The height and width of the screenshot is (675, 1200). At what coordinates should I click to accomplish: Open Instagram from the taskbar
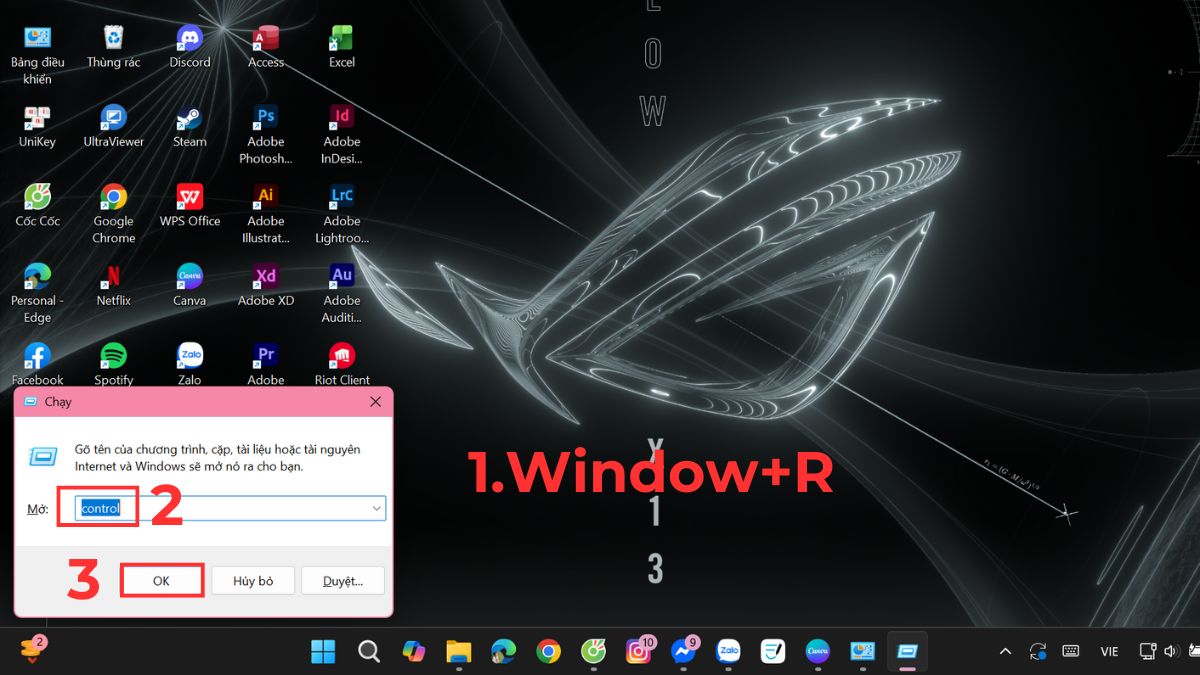tap(638, 651)
